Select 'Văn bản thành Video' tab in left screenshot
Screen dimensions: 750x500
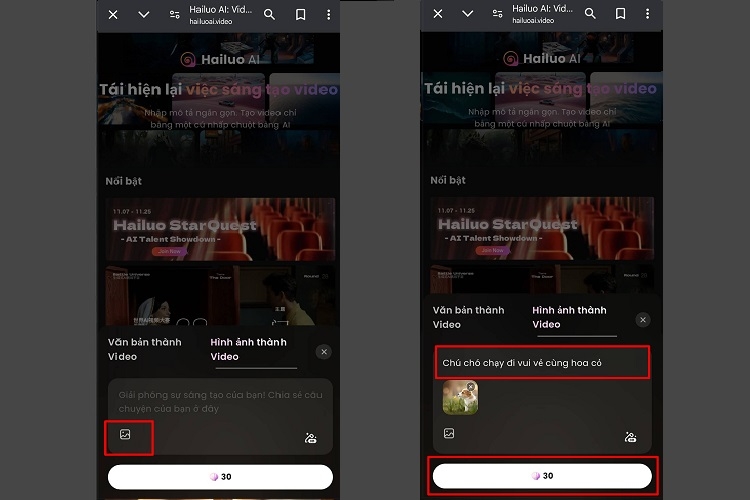tap(144, 349)
